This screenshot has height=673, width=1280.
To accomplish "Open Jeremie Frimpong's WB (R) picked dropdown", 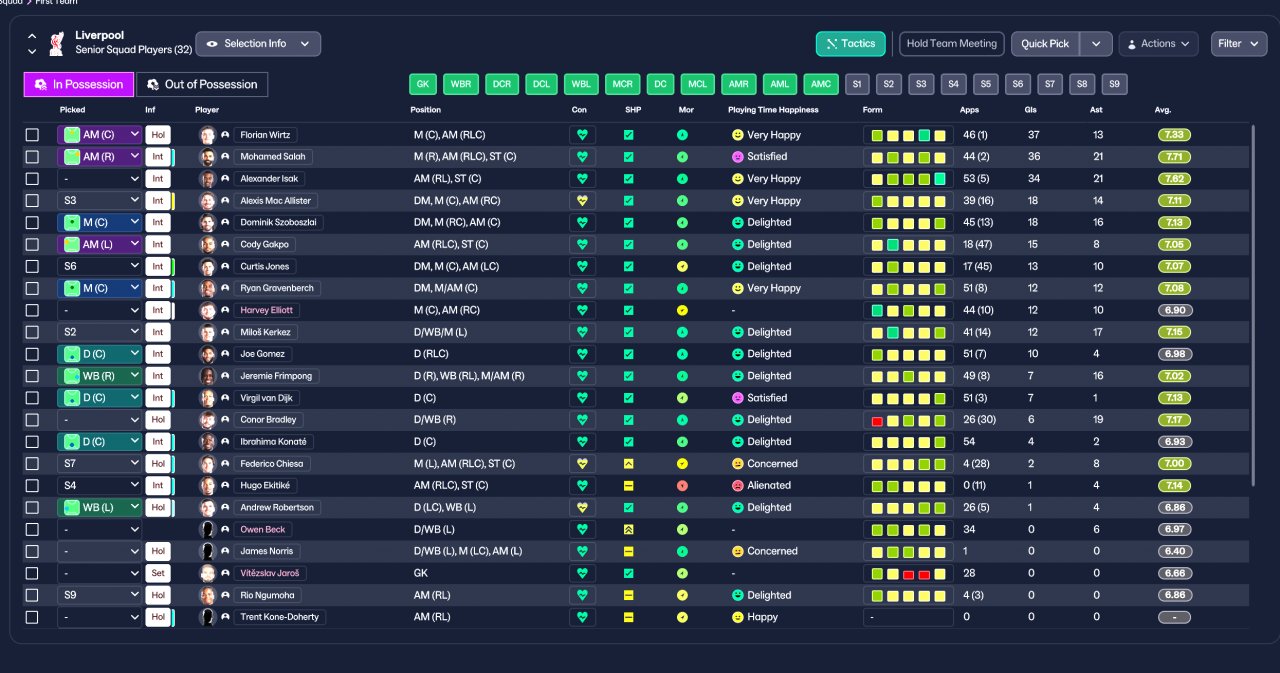I will coord(100,376).
